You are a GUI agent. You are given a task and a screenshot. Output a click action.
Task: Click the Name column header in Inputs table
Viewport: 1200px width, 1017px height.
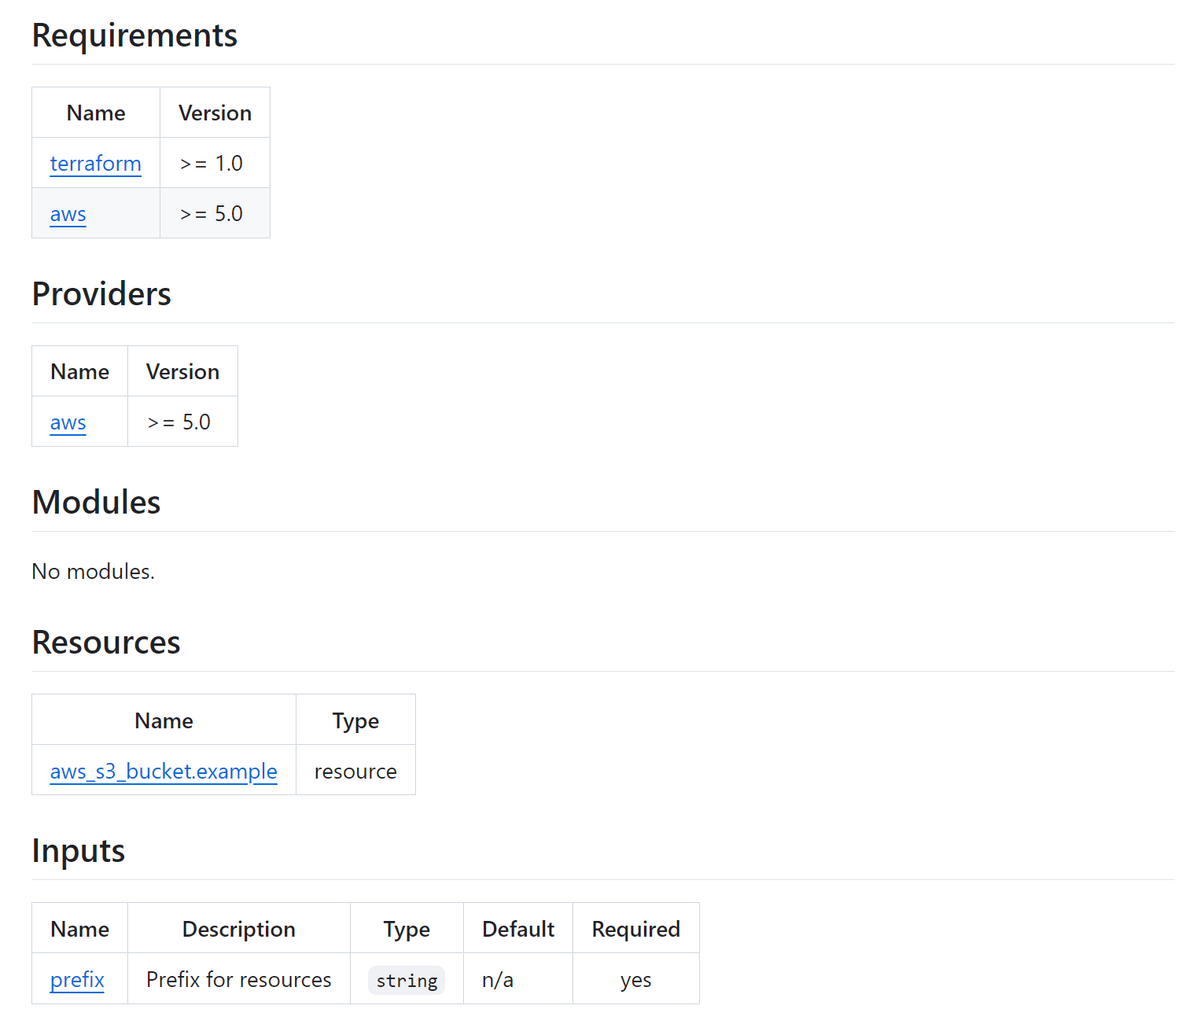[x=79, y=929]
